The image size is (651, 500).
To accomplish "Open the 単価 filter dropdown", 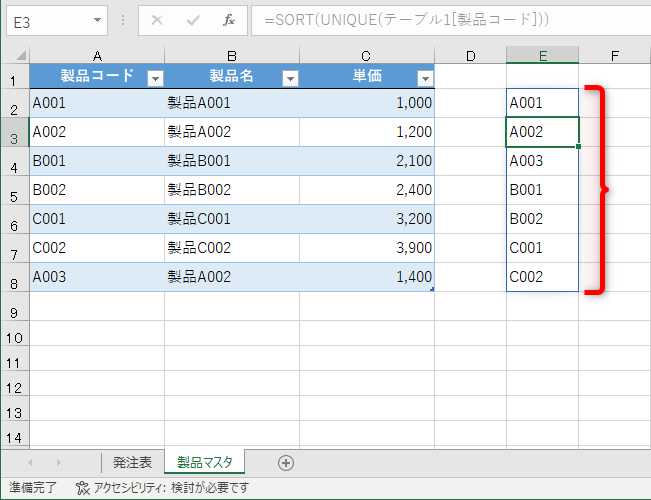I will 425,78.
